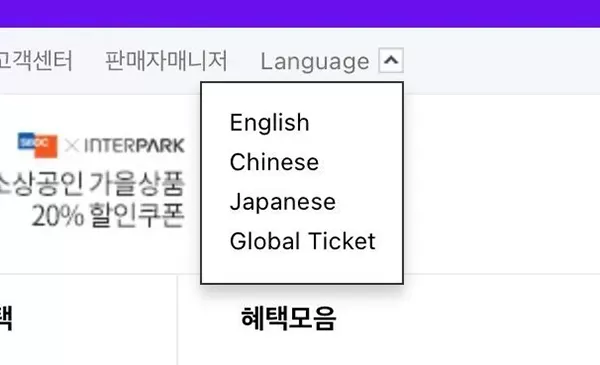This screenshot has width=600, height=365.
Task: Open the 판매자매니저 link
Action: [x=166, y=60]
